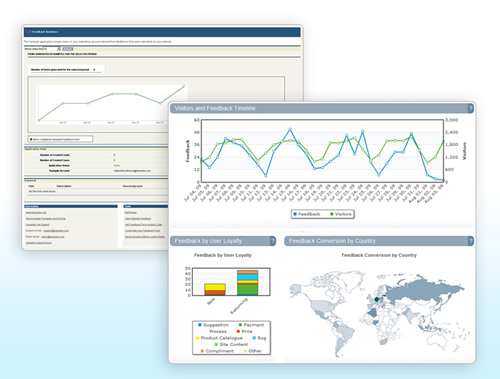Open the View website Feedback link

(x=138, y=219)
